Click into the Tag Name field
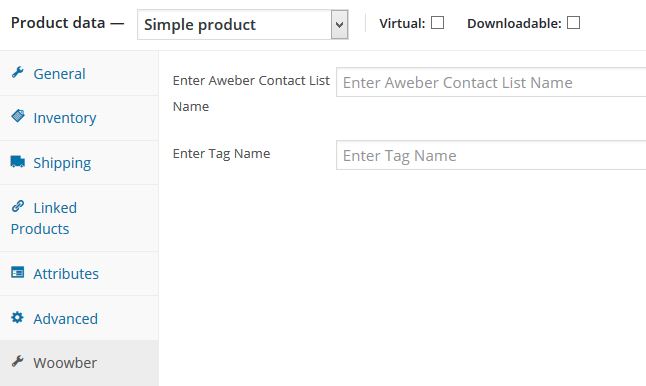Screen dimensions: 646x386 [491, 155]
